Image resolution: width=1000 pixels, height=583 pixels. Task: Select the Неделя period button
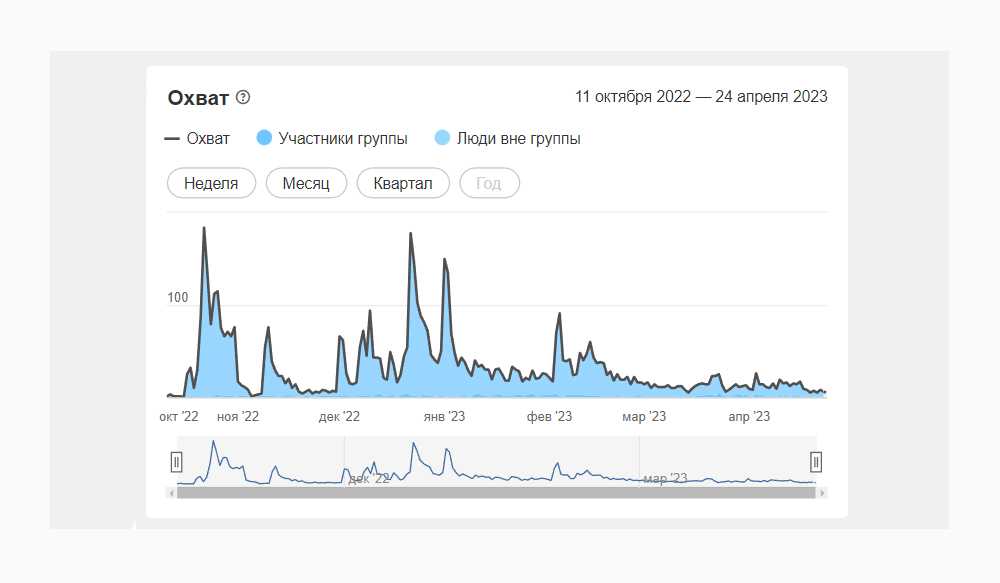click(x=210, y=183)
